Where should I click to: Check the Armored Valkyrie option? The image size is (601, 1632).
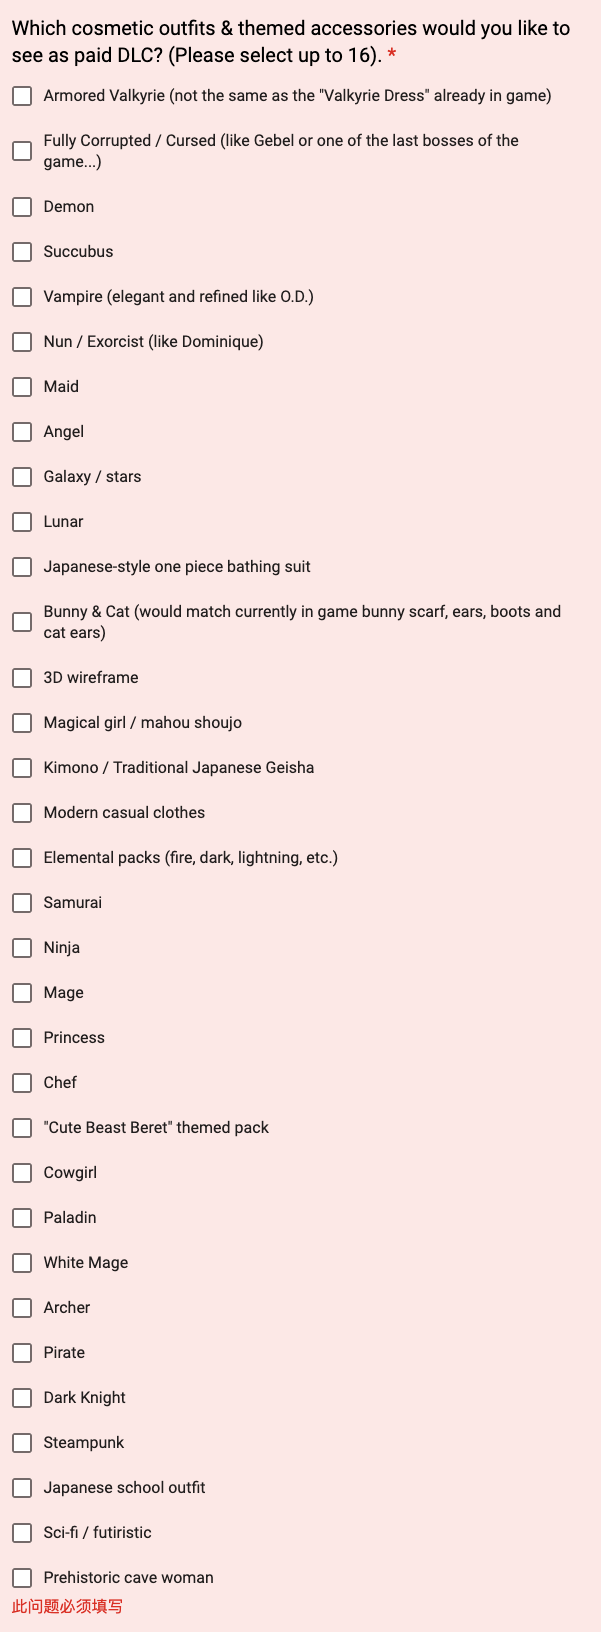pos(22,96)
